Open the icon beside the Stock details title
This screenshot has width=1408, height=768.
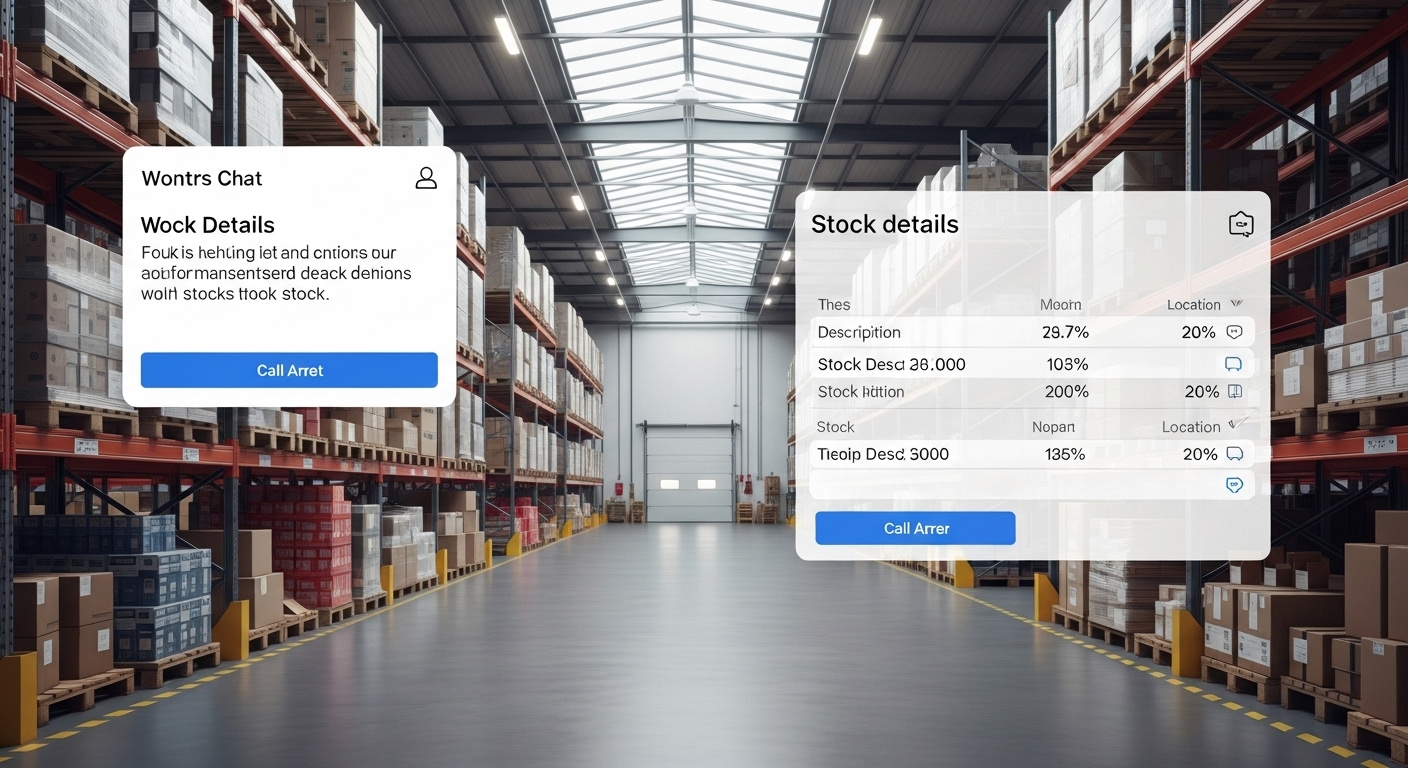tap(1241, 224)
